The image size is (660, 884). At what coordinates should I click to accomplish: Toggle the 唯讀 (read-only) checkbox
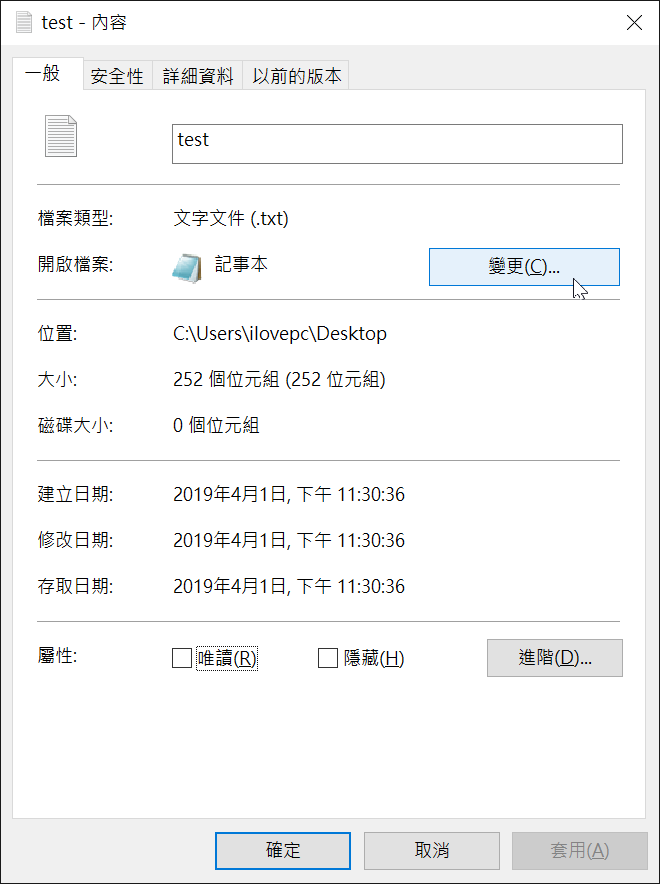coord(181,658)
